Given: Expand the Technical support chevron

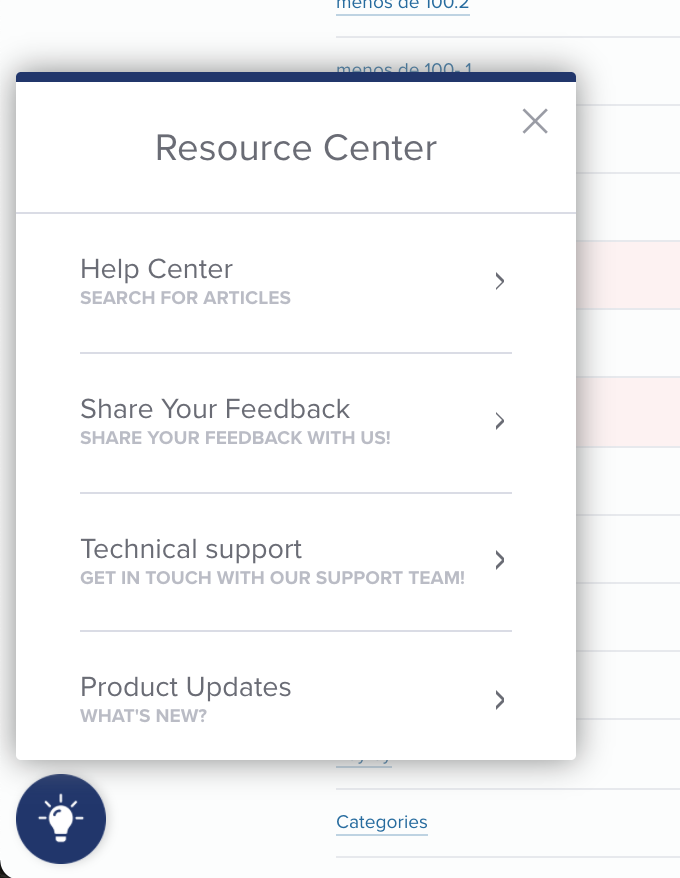Looking at the screenshot, I should coord(500,560).
